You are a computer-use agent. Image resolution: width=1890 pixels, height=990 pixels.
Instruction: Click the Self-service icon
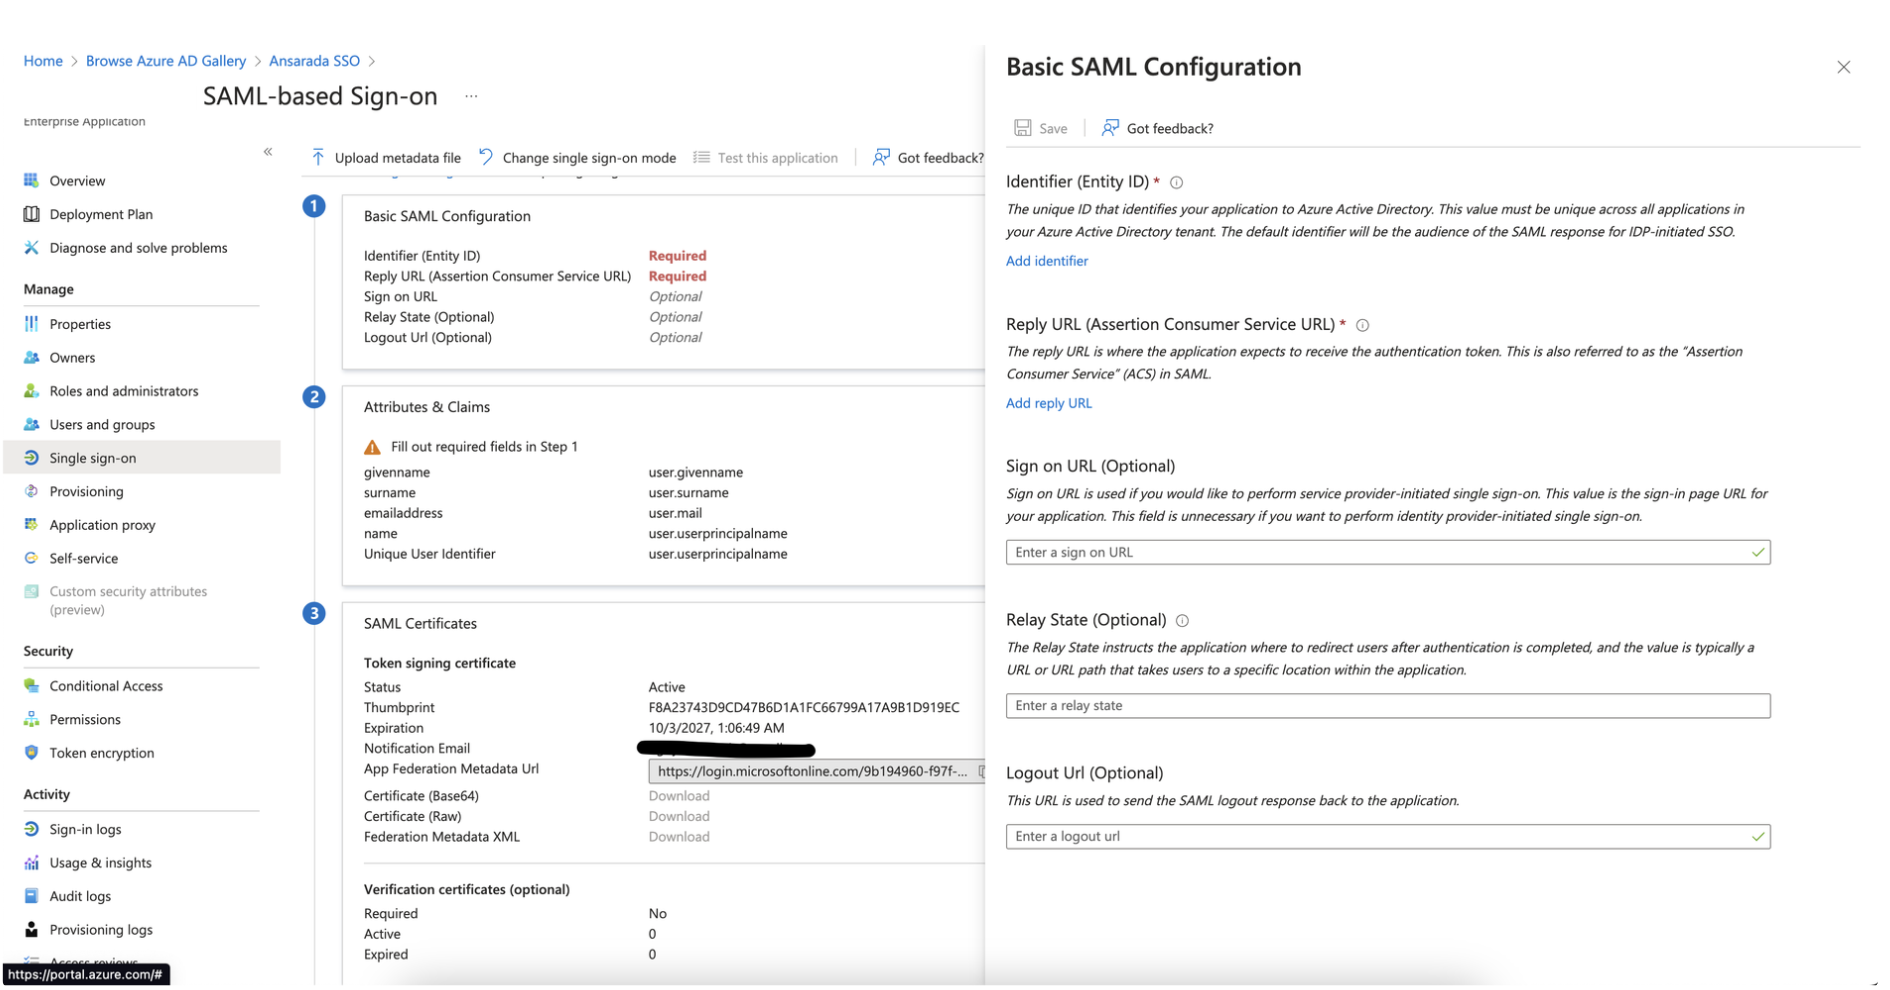pos(31,559)
